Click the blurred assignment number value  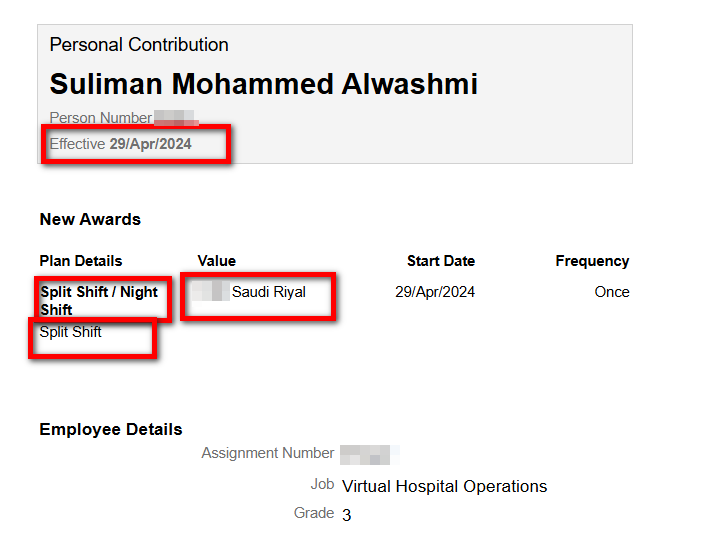pyautogui.click(x=370, y=454)
